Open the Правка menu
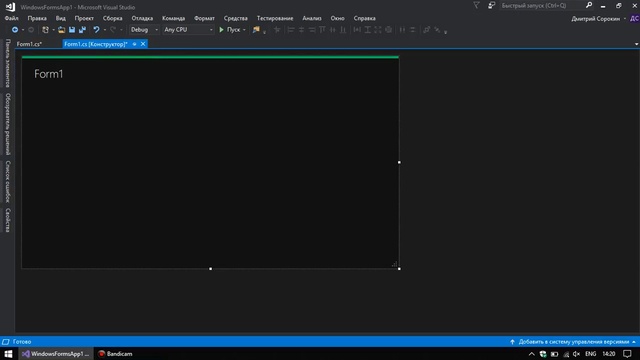640x360 pixels. [37, 18]
